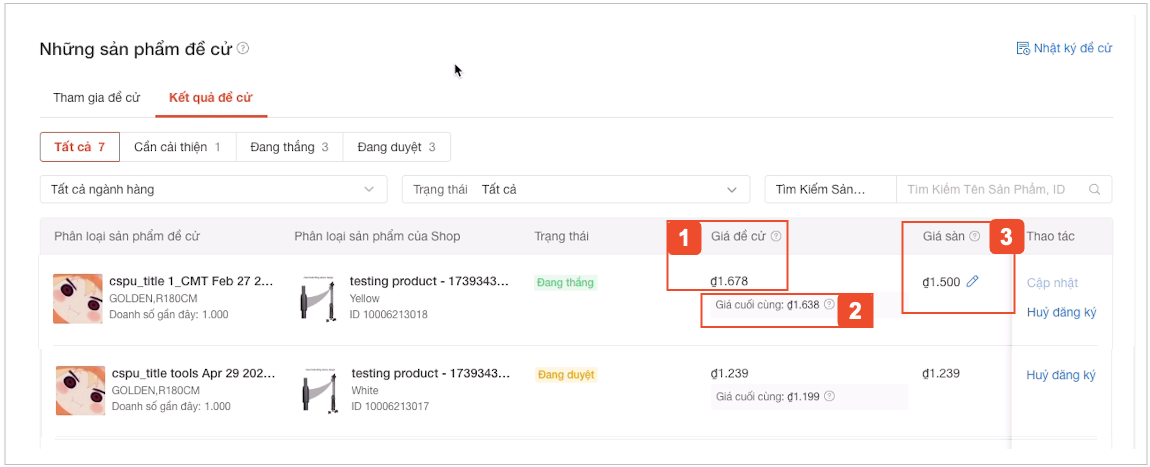Screen dimensions: 1150x467
Task: Filter by Tất cả 7
Action: [79, 147]
